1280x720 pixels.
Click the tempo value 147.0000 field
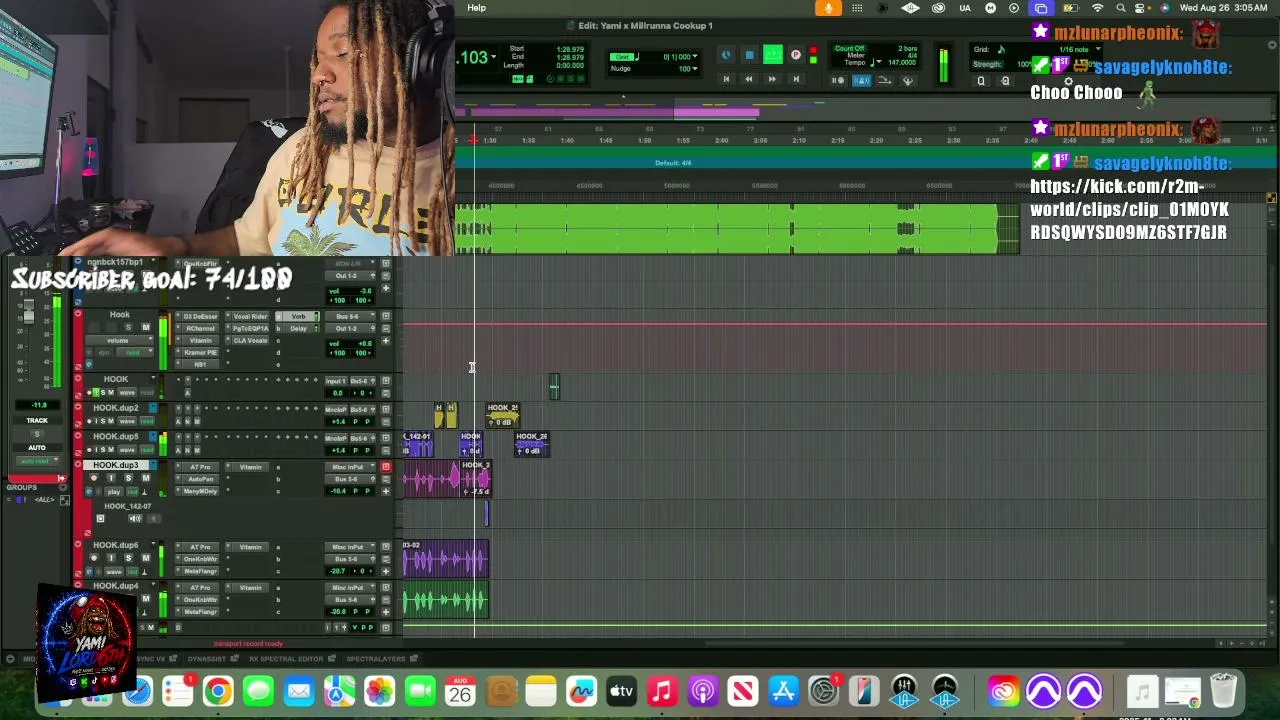(x=901, y=62)
